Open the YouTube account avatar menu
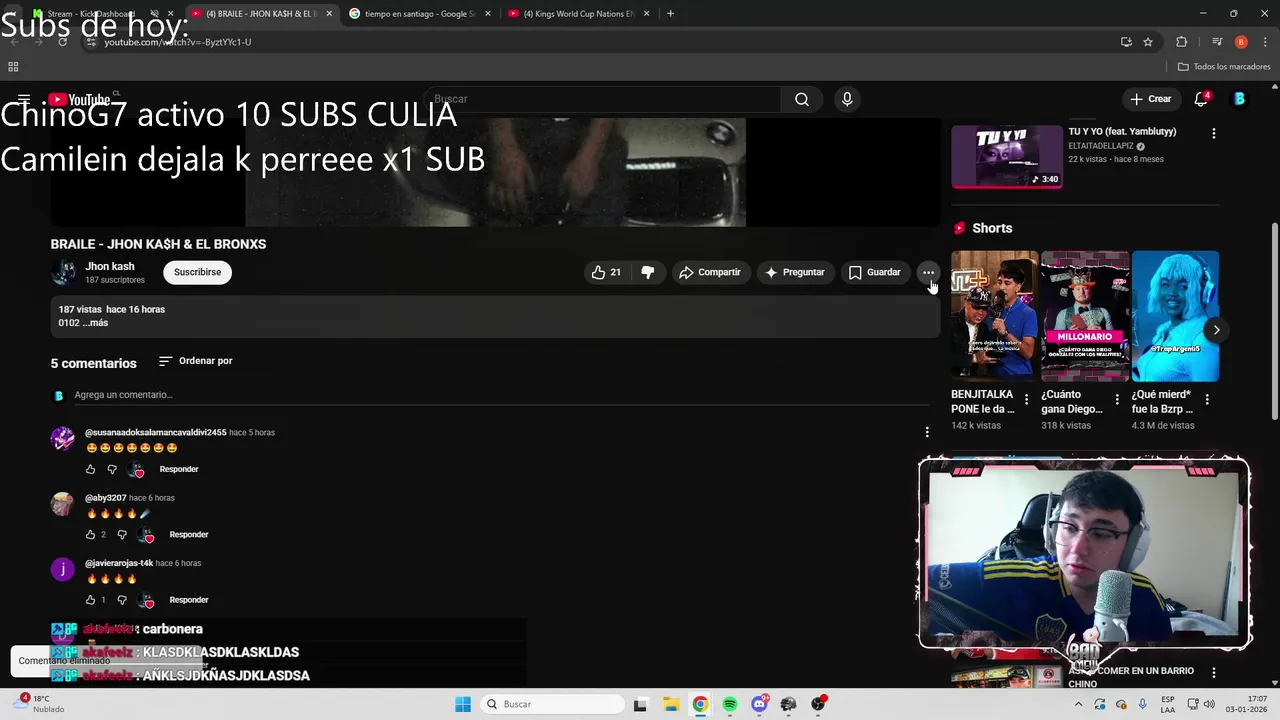Screen dimensions: 1280x720 pyautogui.click(x=1239, y=99)
